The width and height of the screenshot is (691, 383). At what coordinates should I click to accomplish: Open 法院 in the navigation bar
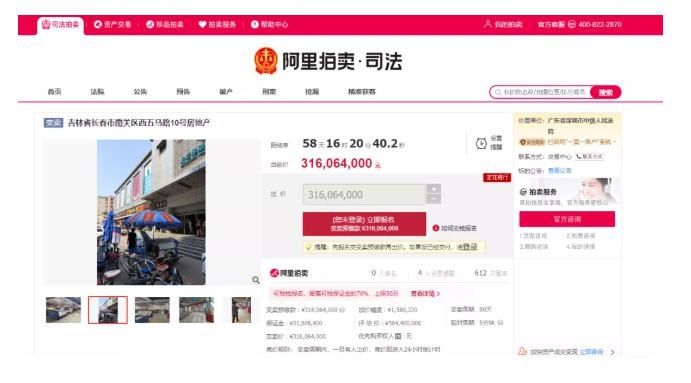tap(97, 92)
